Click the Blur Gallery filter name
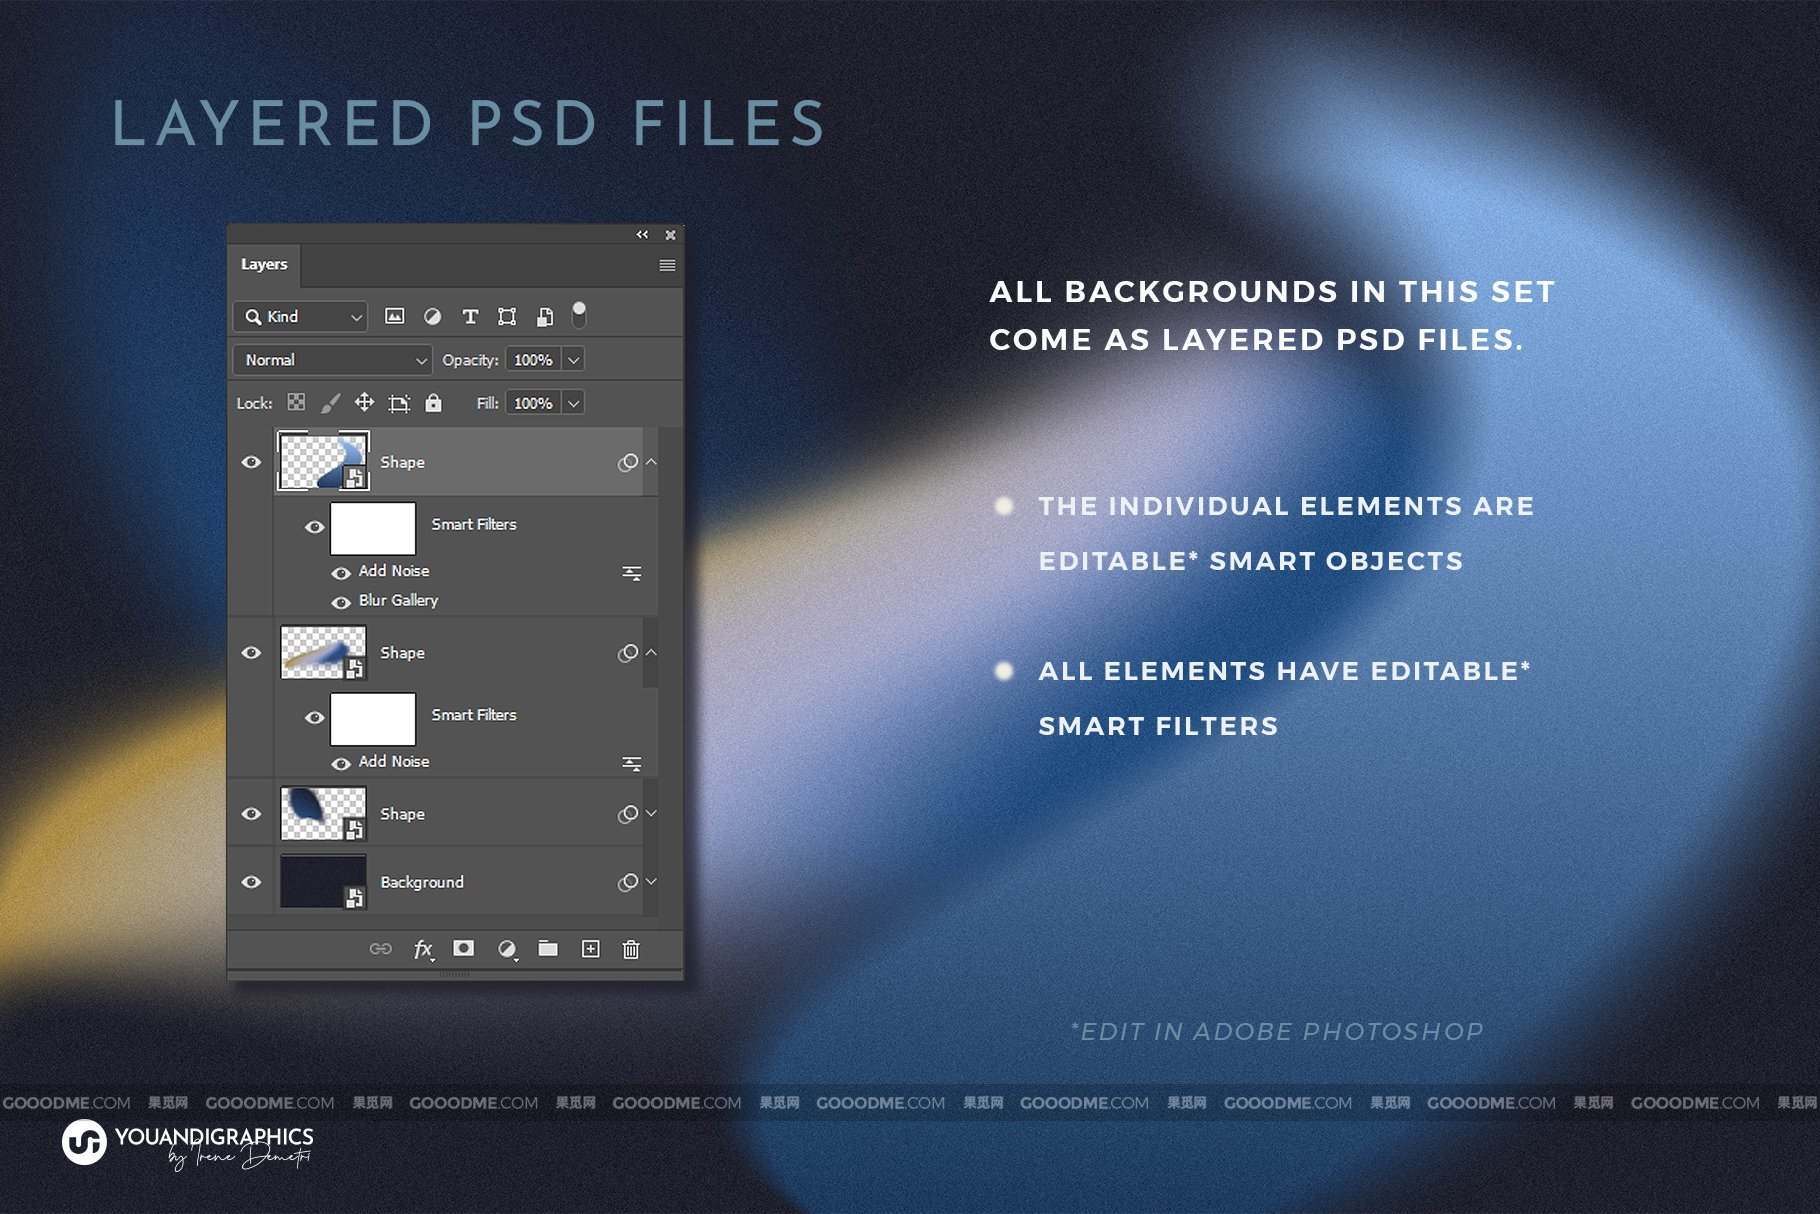The image size is (1820, 1214). click(398, 601)
